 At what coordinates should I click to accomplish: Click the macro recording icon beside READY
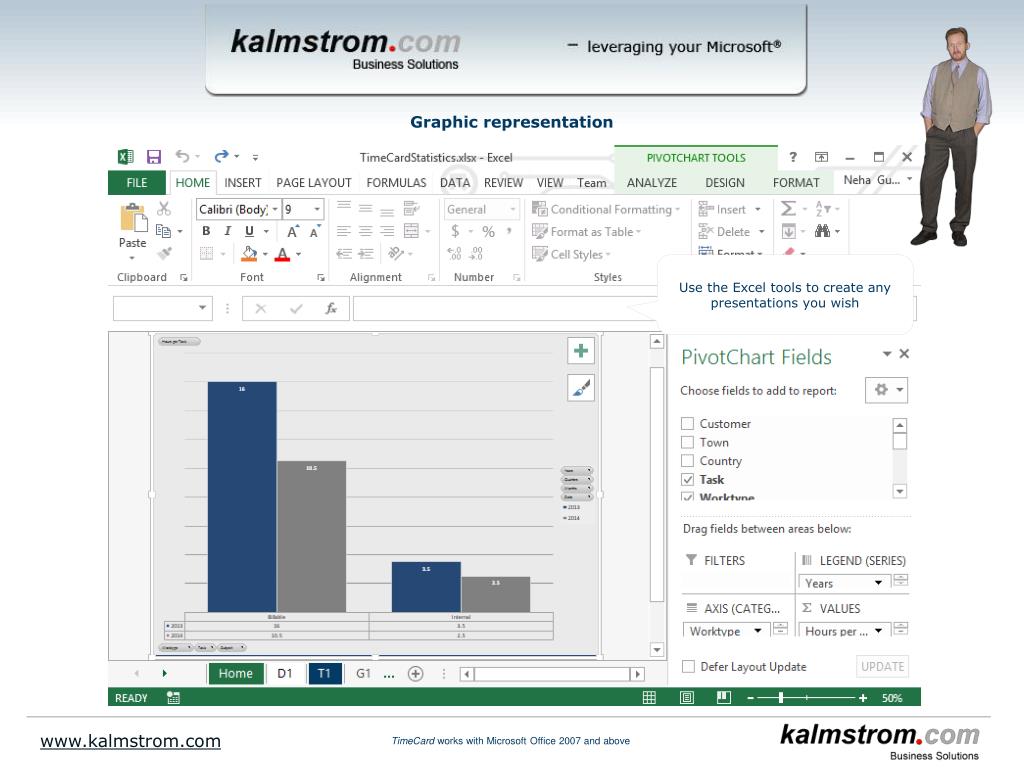(173, 697)
